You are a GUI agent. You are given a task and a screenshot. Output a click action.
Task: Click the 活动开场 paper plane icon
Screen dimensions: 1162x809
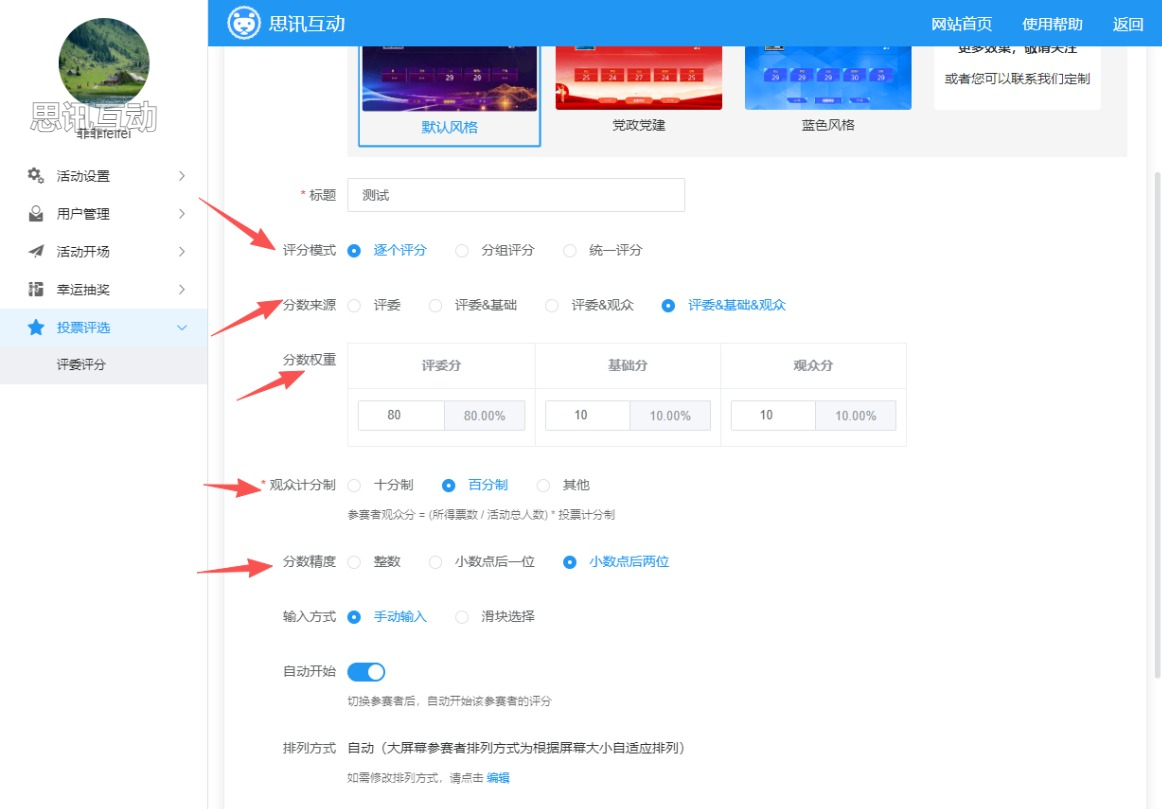coord(36,252)
